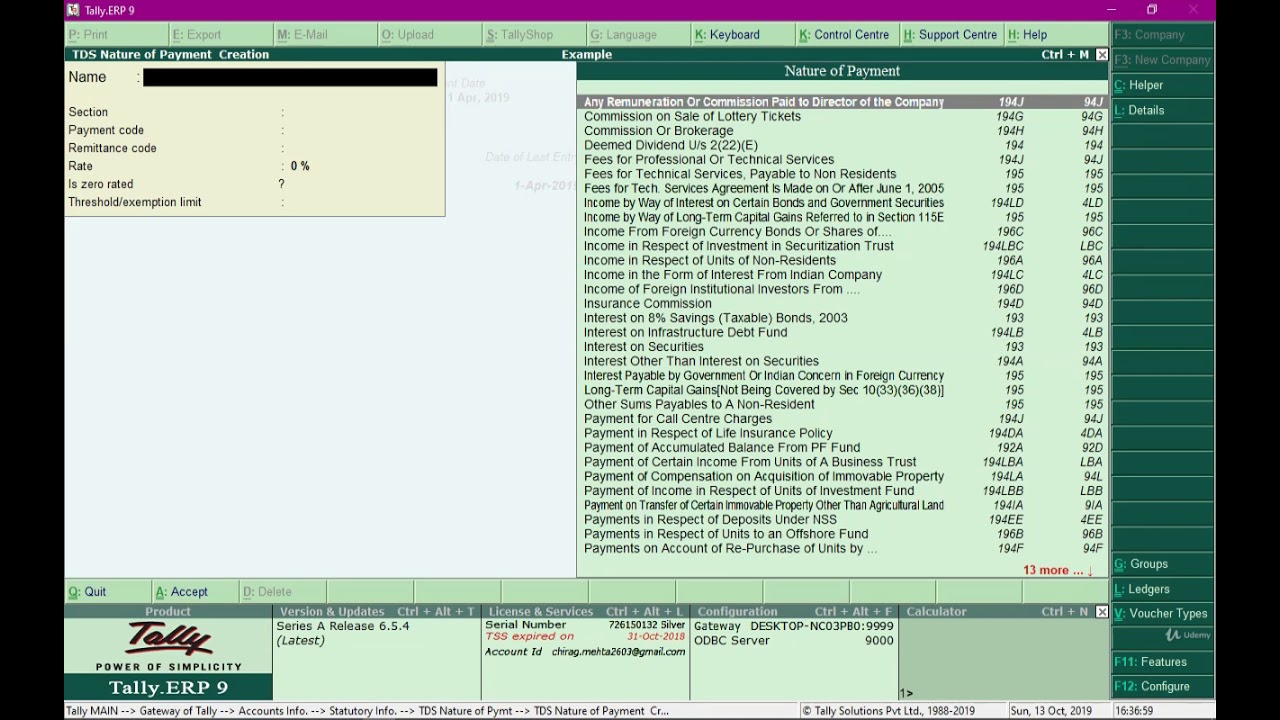Select 'Commission on Sale of Lottery Tickets'
1280x720 pixels.
click(843, 116)
